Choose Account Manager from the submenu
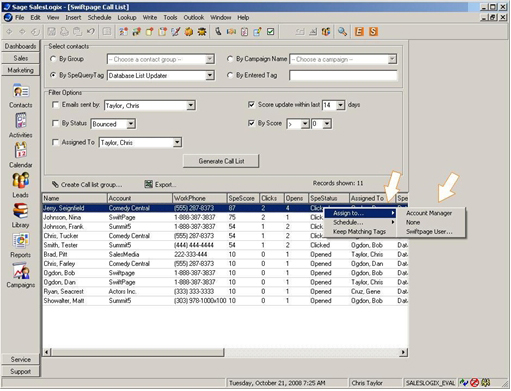 click(x=429, y=213)
